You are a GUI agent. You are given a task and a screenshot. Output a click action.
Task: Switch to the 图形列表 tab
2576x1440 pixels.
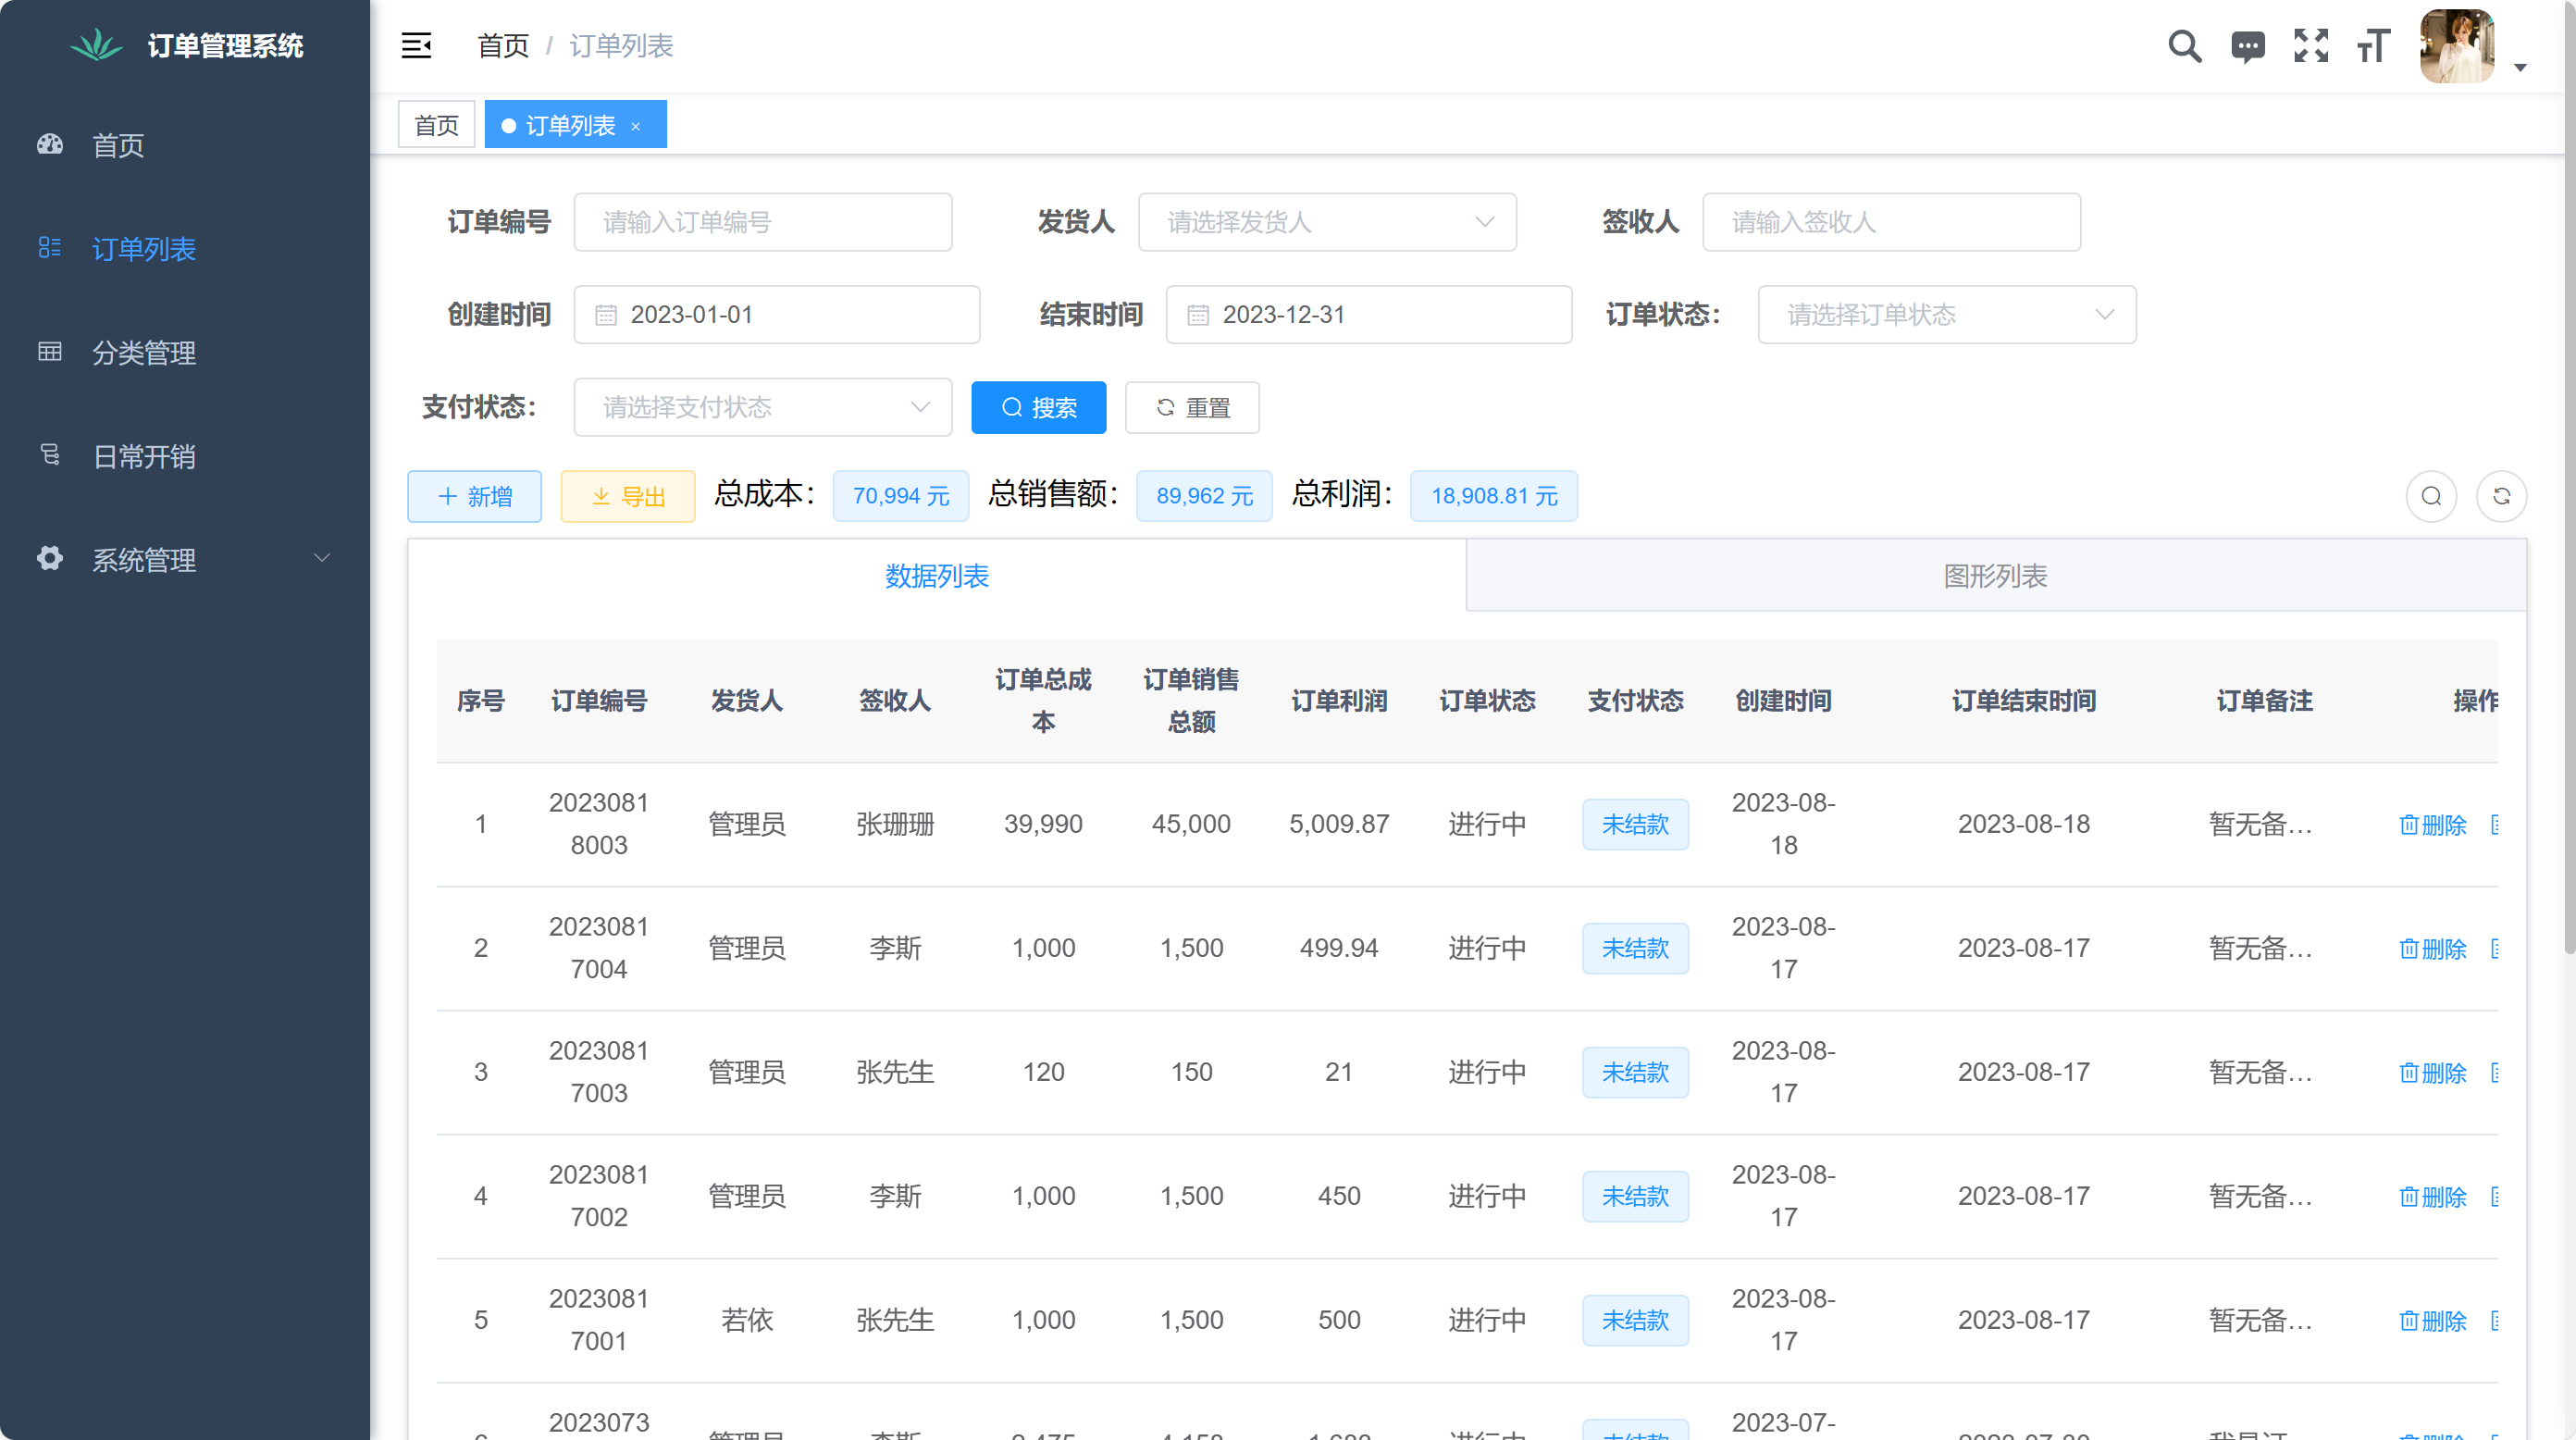pyautogui.click(x=1996, y=576)
